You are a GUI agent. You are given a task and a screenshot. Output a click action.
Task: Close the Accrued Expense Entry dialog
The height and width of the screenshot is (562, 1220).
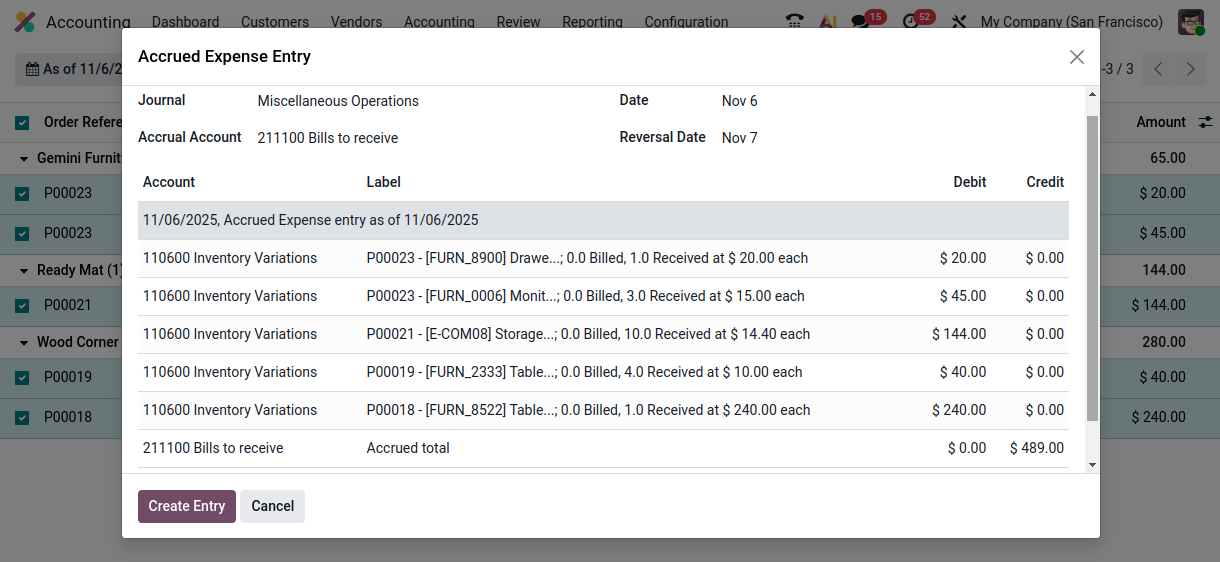[1076, 57]
